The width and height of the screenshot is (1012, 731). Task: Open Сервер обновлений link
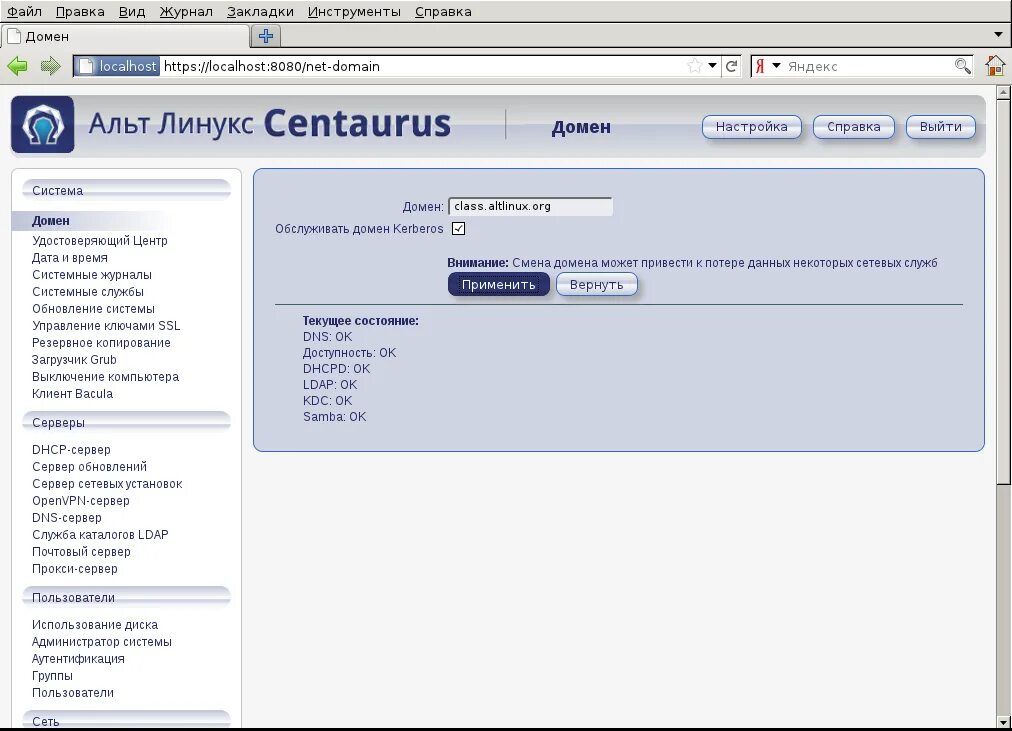click(90, 466)
